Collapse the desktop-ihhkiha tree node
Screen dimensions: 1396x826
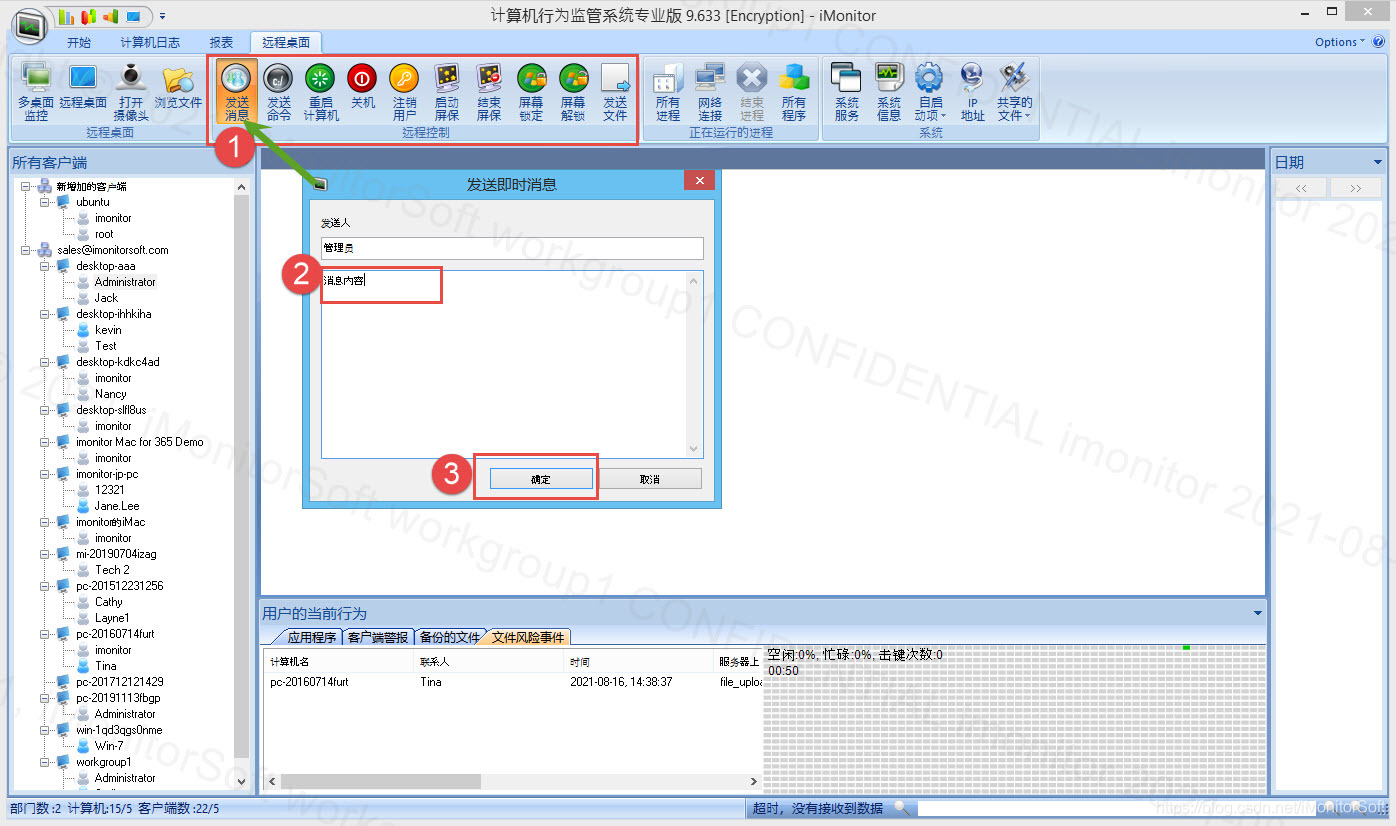(45, 314)
